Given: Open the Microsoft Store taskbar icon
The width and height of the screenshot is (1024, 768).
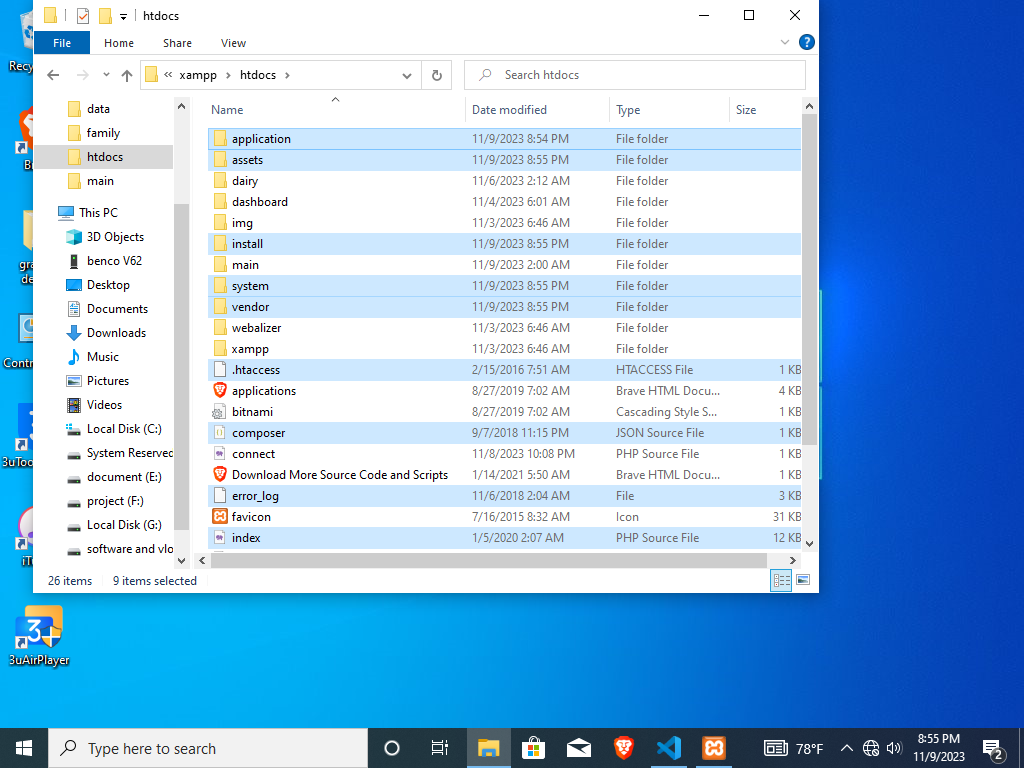Looking at the screenshot, I should point(533,748).
